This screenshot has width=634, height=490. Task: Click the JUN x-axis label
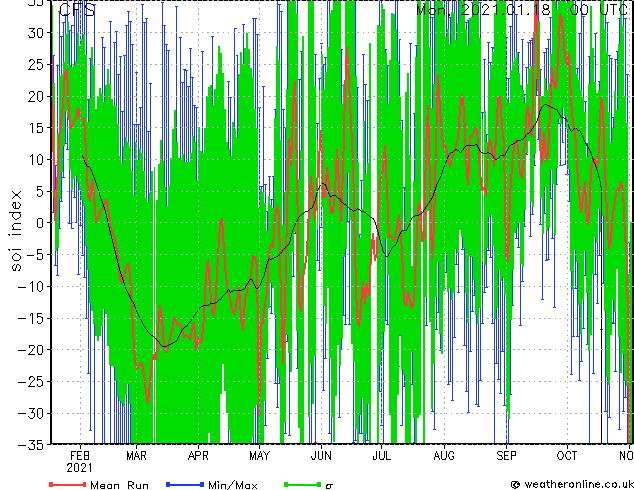(x=321, y=456)
